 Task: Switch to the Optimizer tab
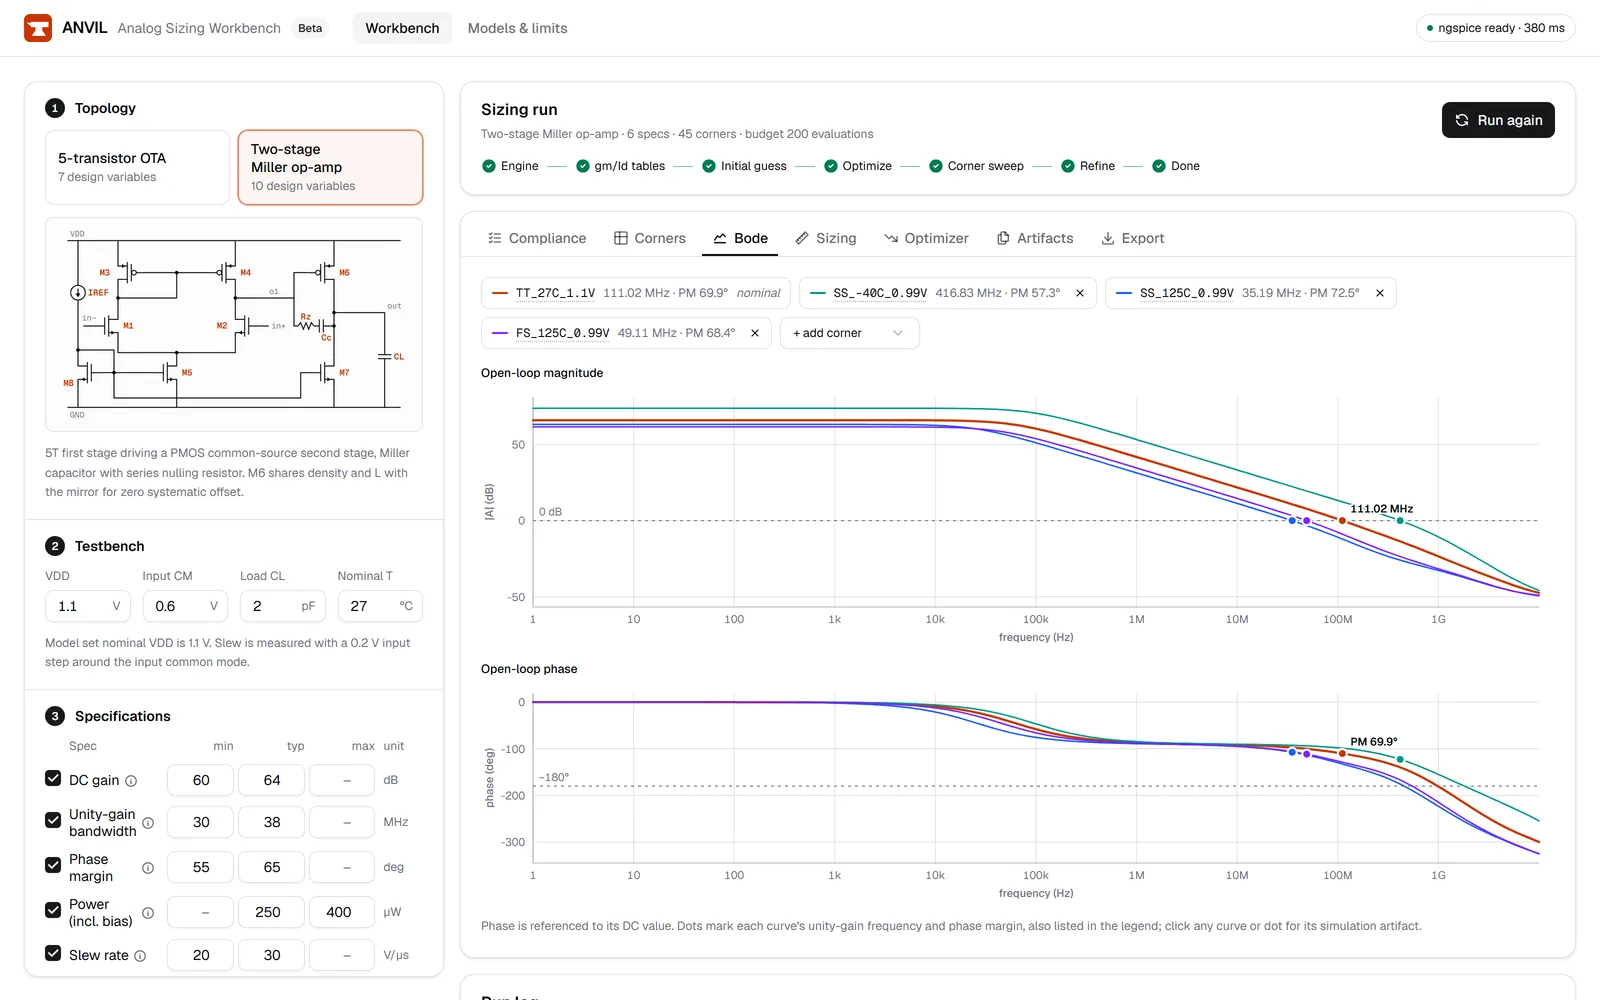tap(926, 238)
